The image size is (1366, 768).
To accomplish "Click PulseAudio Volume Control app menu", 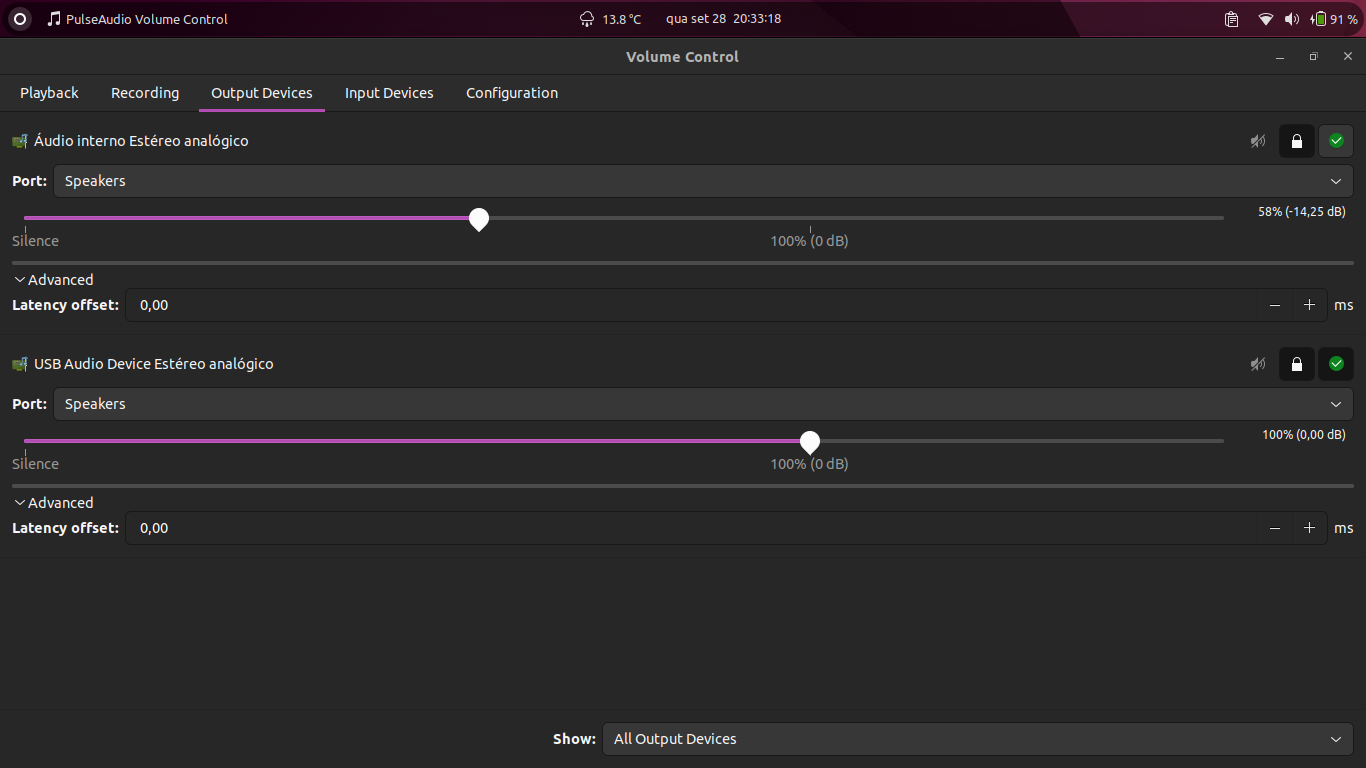I will pyautogui.click(x=137, y=19).
